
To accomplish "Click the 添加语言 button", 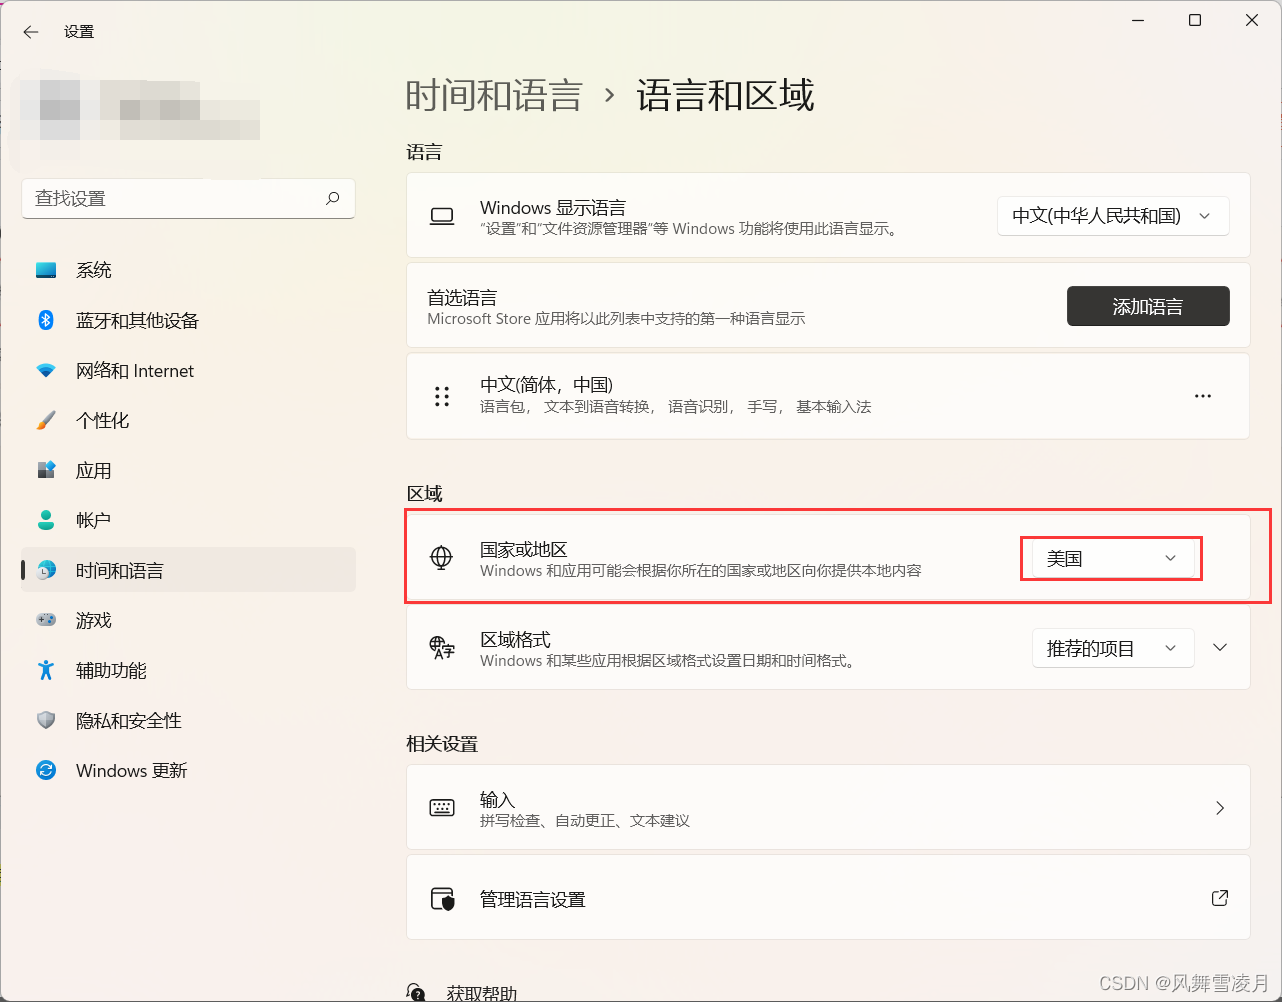I will pos(1148,306).
